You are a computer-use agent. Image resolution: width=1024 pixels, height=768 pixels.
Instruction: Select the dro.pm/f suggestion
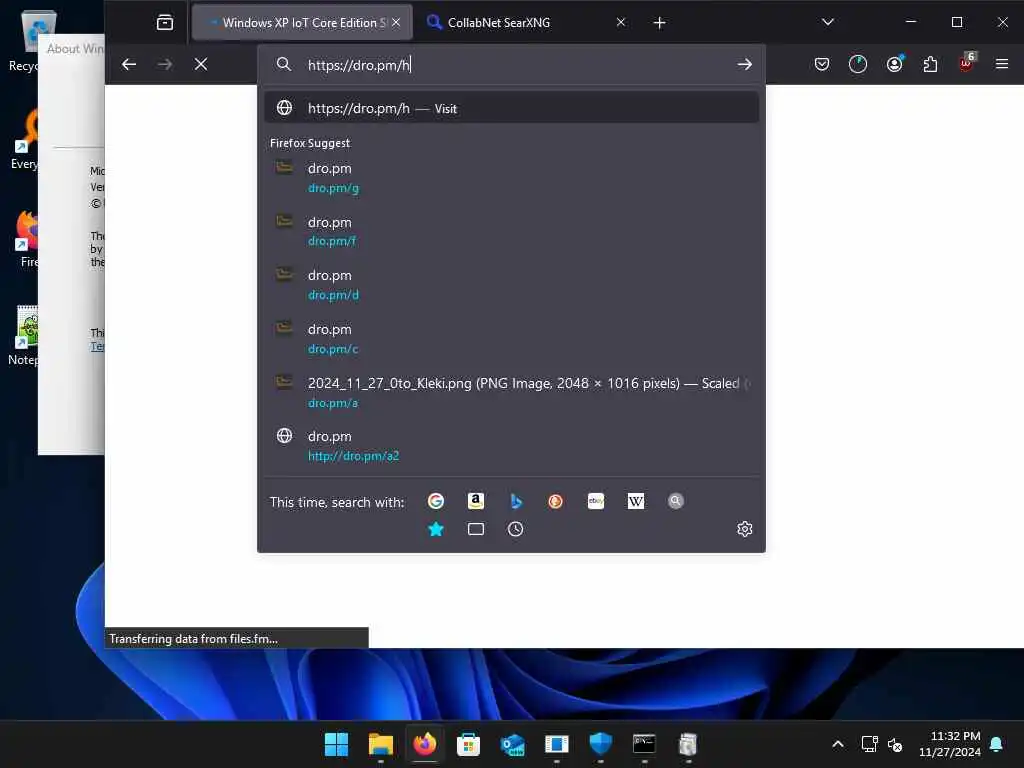(x=511, y=231)
